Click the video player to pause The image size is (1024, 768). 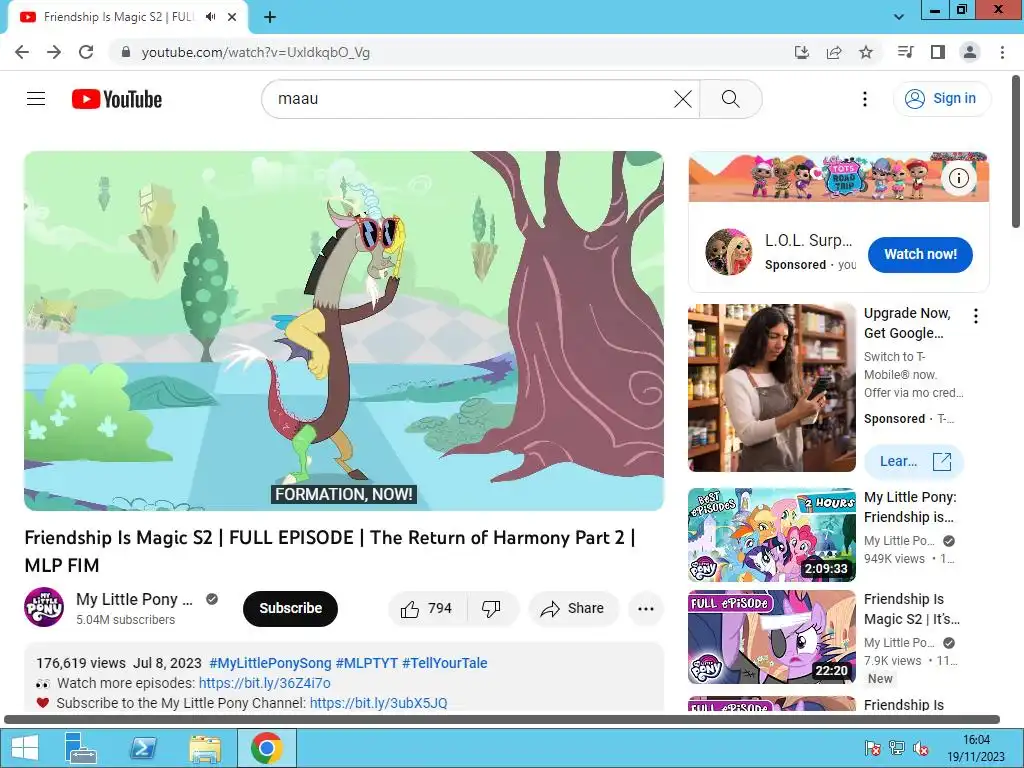344,330
